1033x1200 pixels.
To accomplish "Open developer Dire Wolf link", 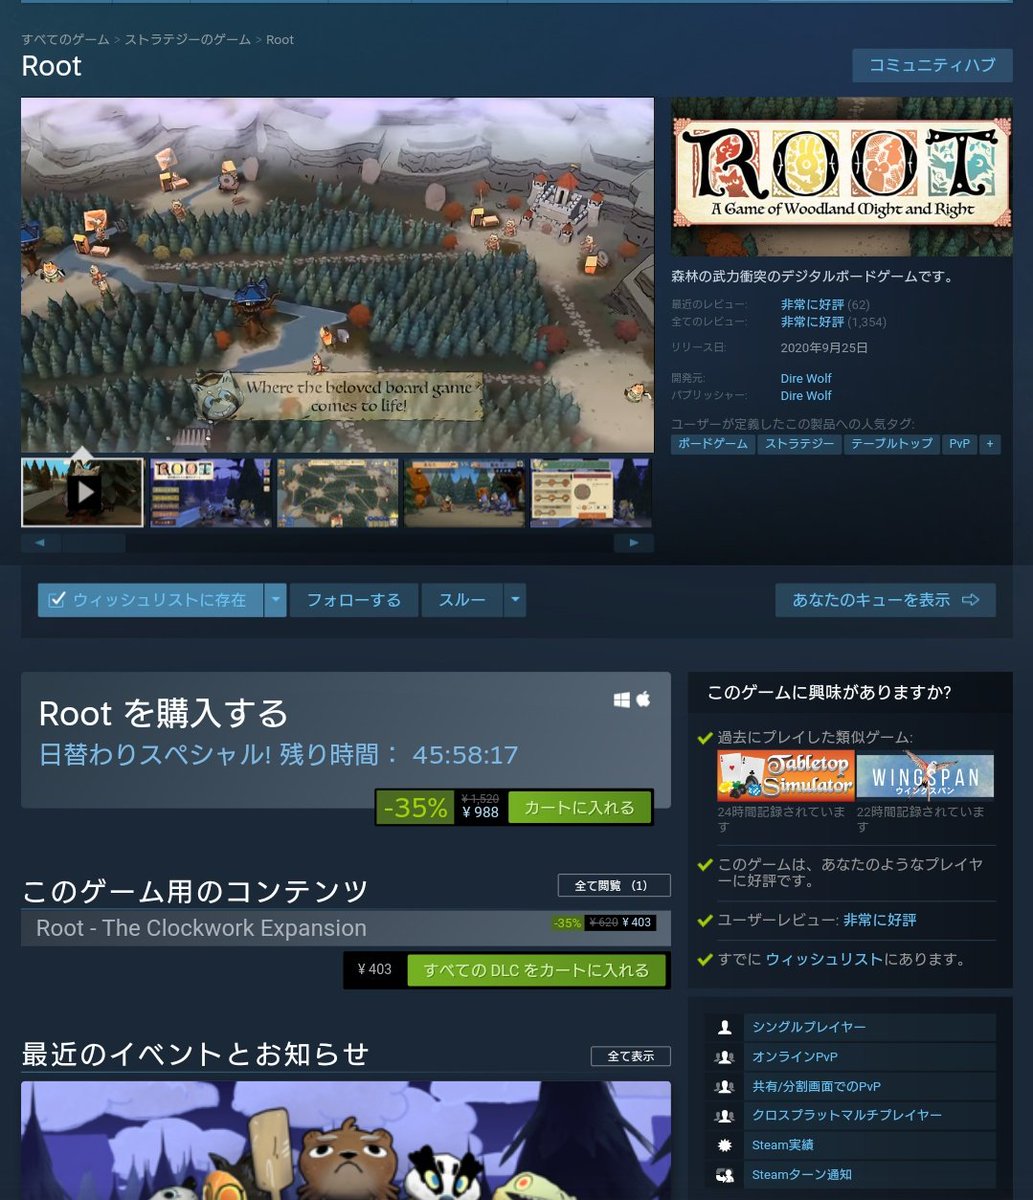I will (806, 379).
